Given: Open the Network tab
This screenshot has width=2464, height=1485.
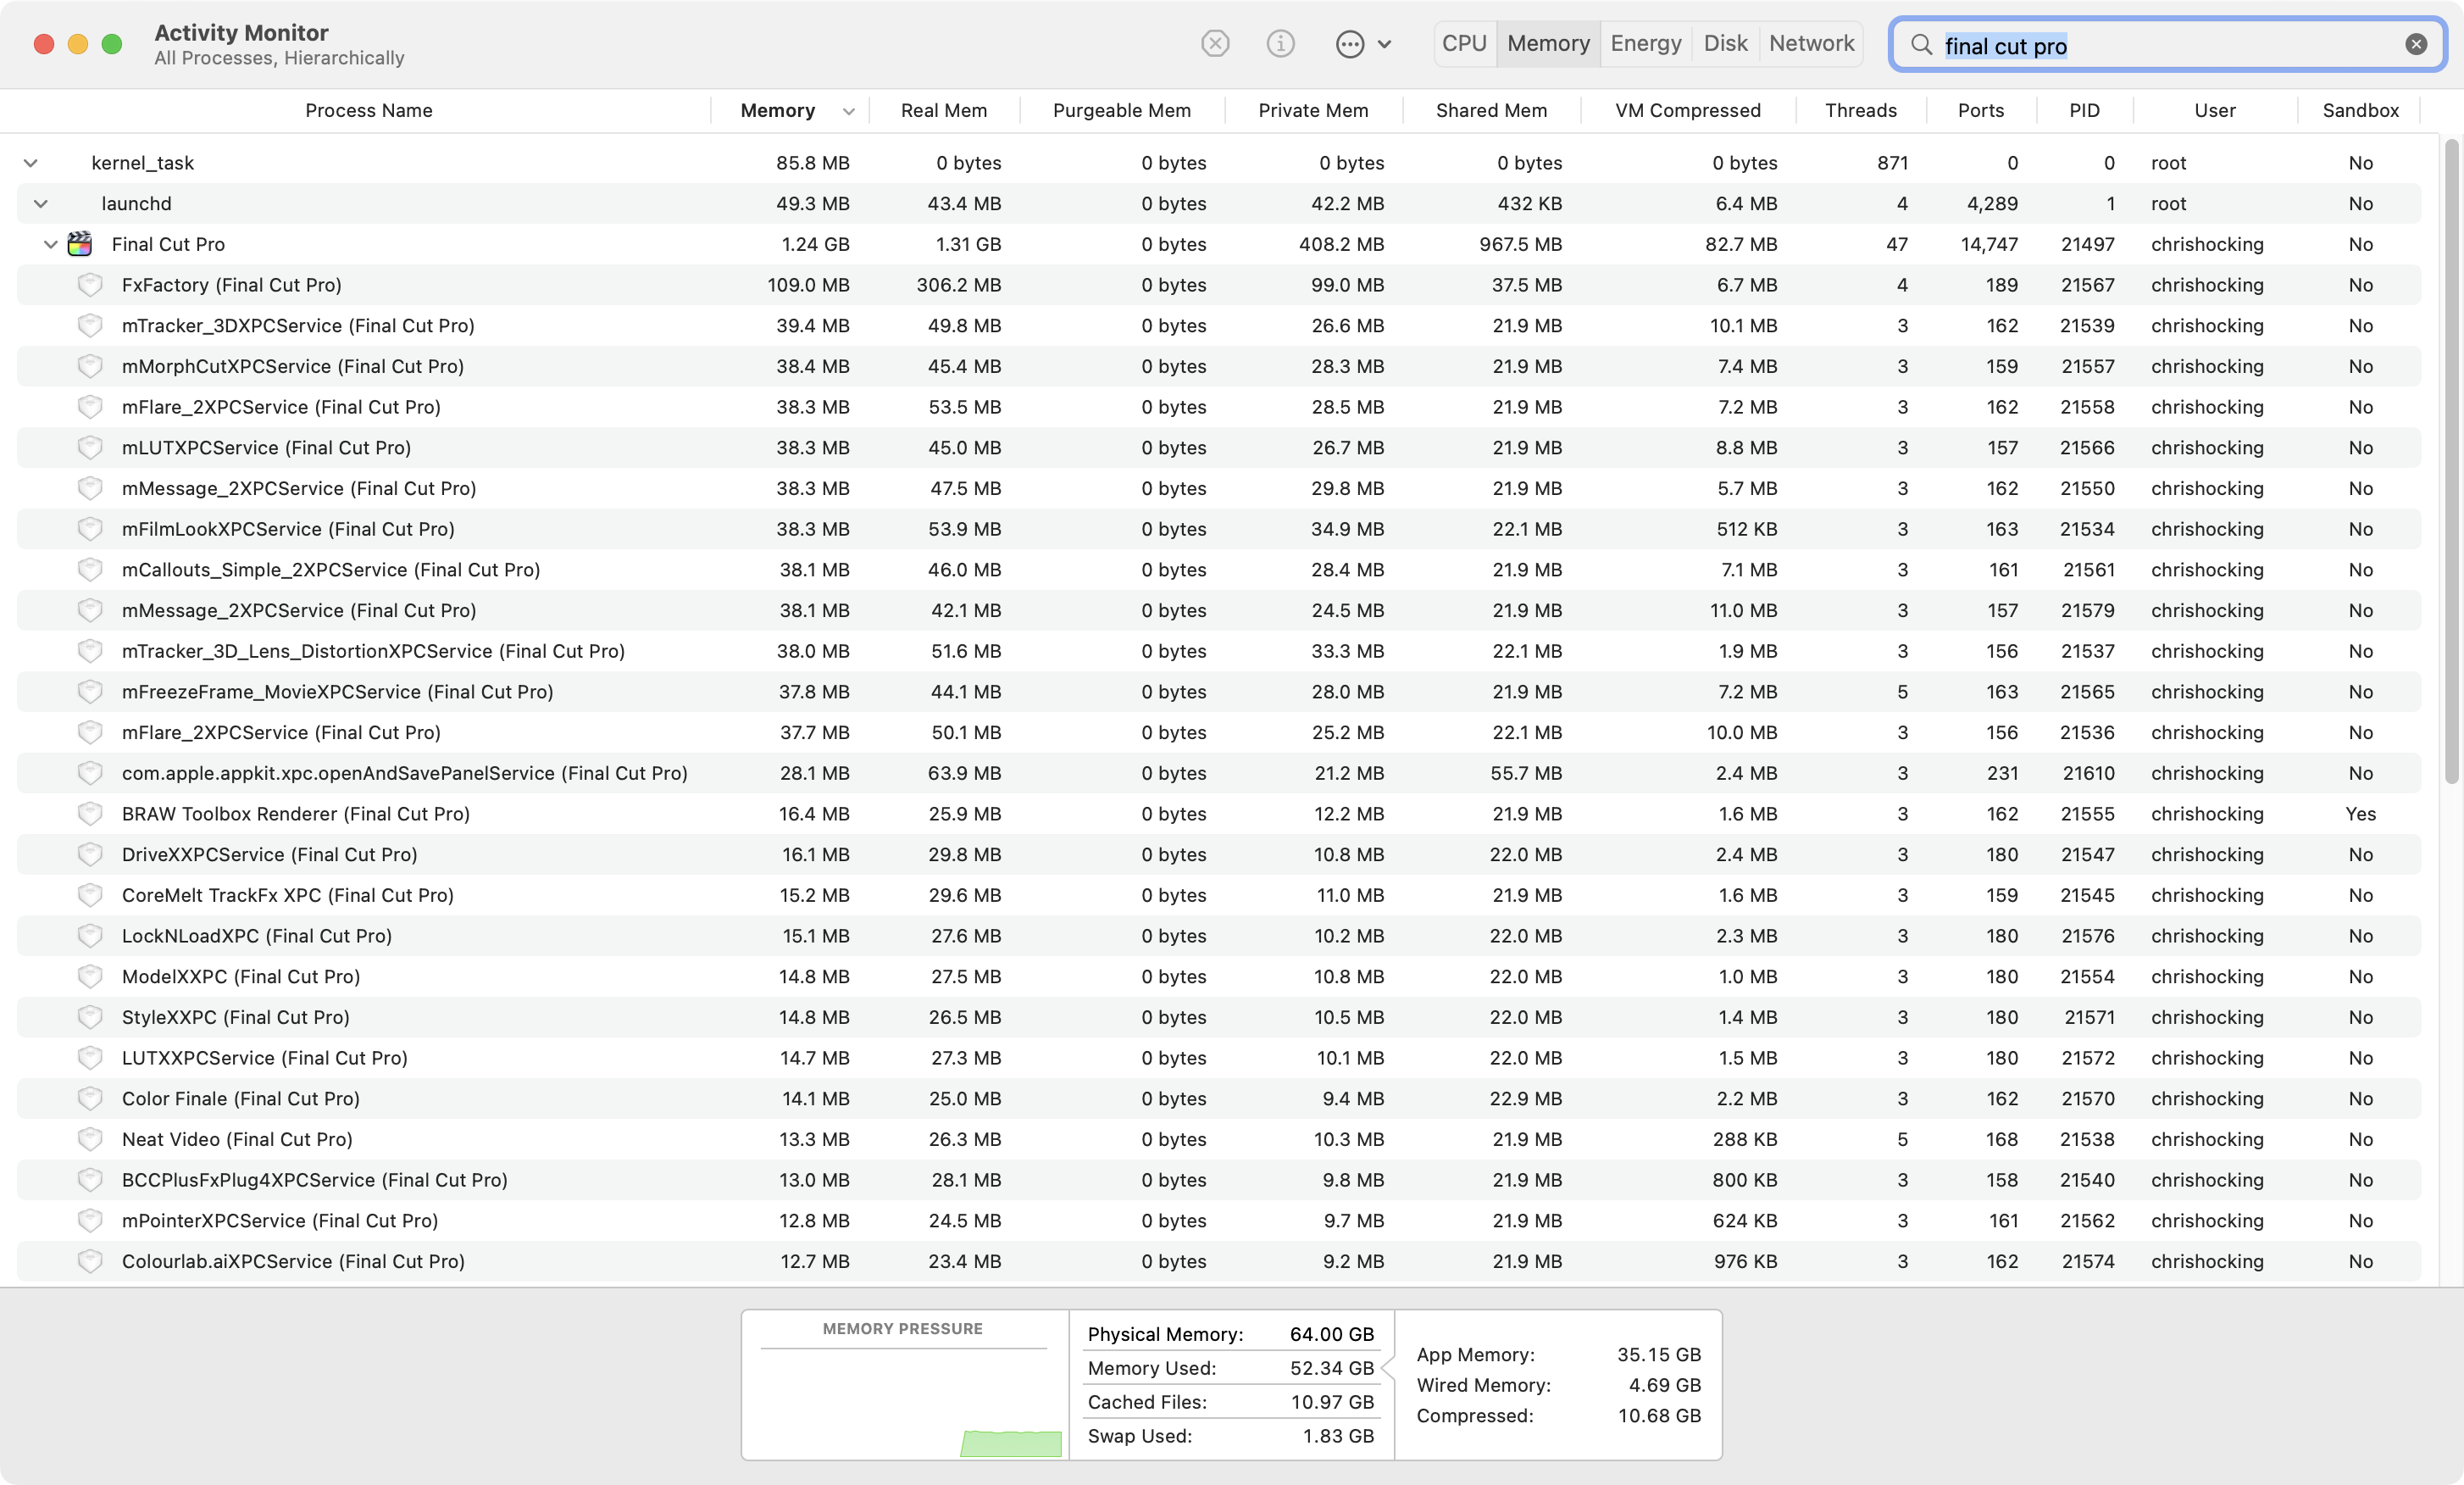Looking at the screenshot, I should click(x=1811, y=44).
